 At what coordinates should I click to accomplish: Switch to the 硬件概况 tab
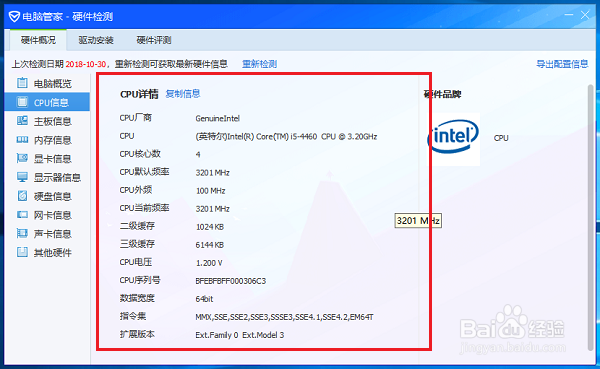tap(38, 40)
